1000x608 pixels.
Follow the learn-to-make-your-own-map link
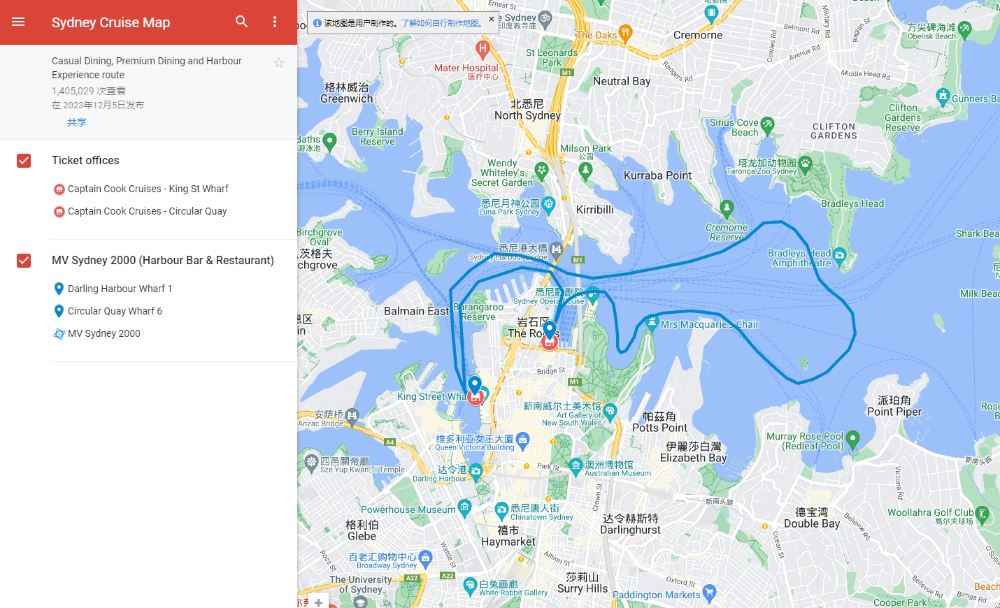[x=440, y=23]
